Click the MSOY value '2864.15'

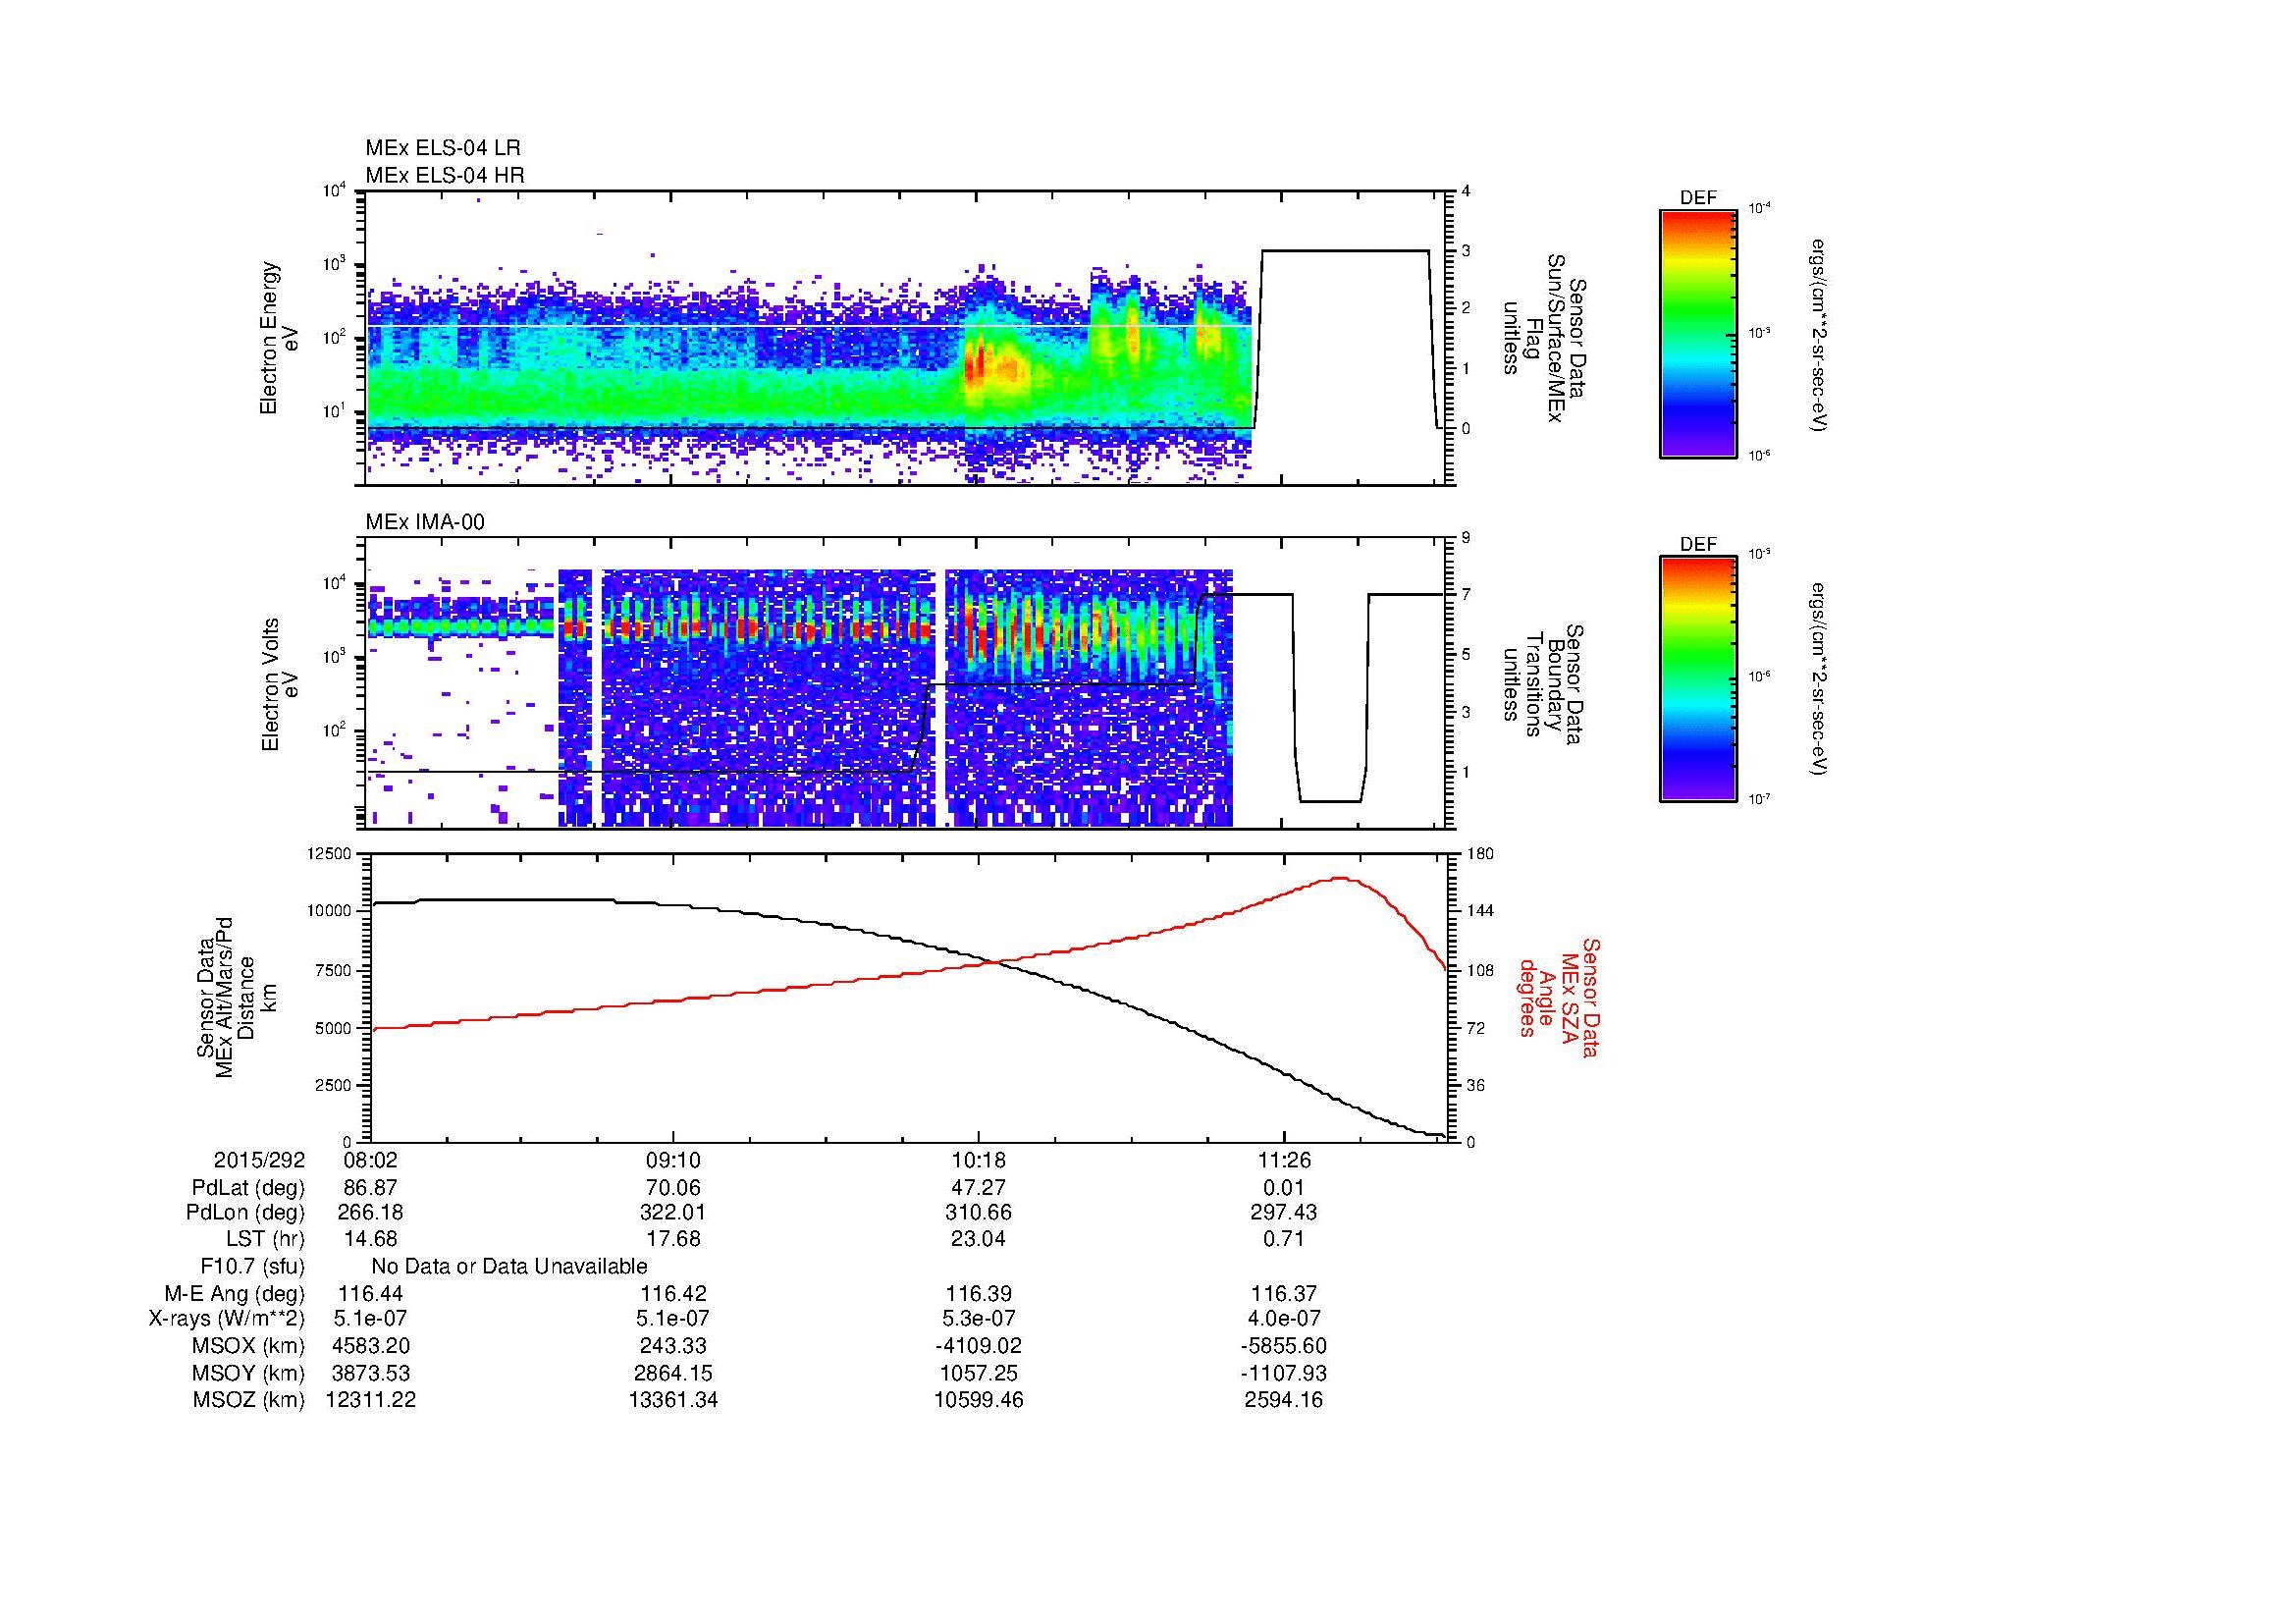click(673, 1373)
